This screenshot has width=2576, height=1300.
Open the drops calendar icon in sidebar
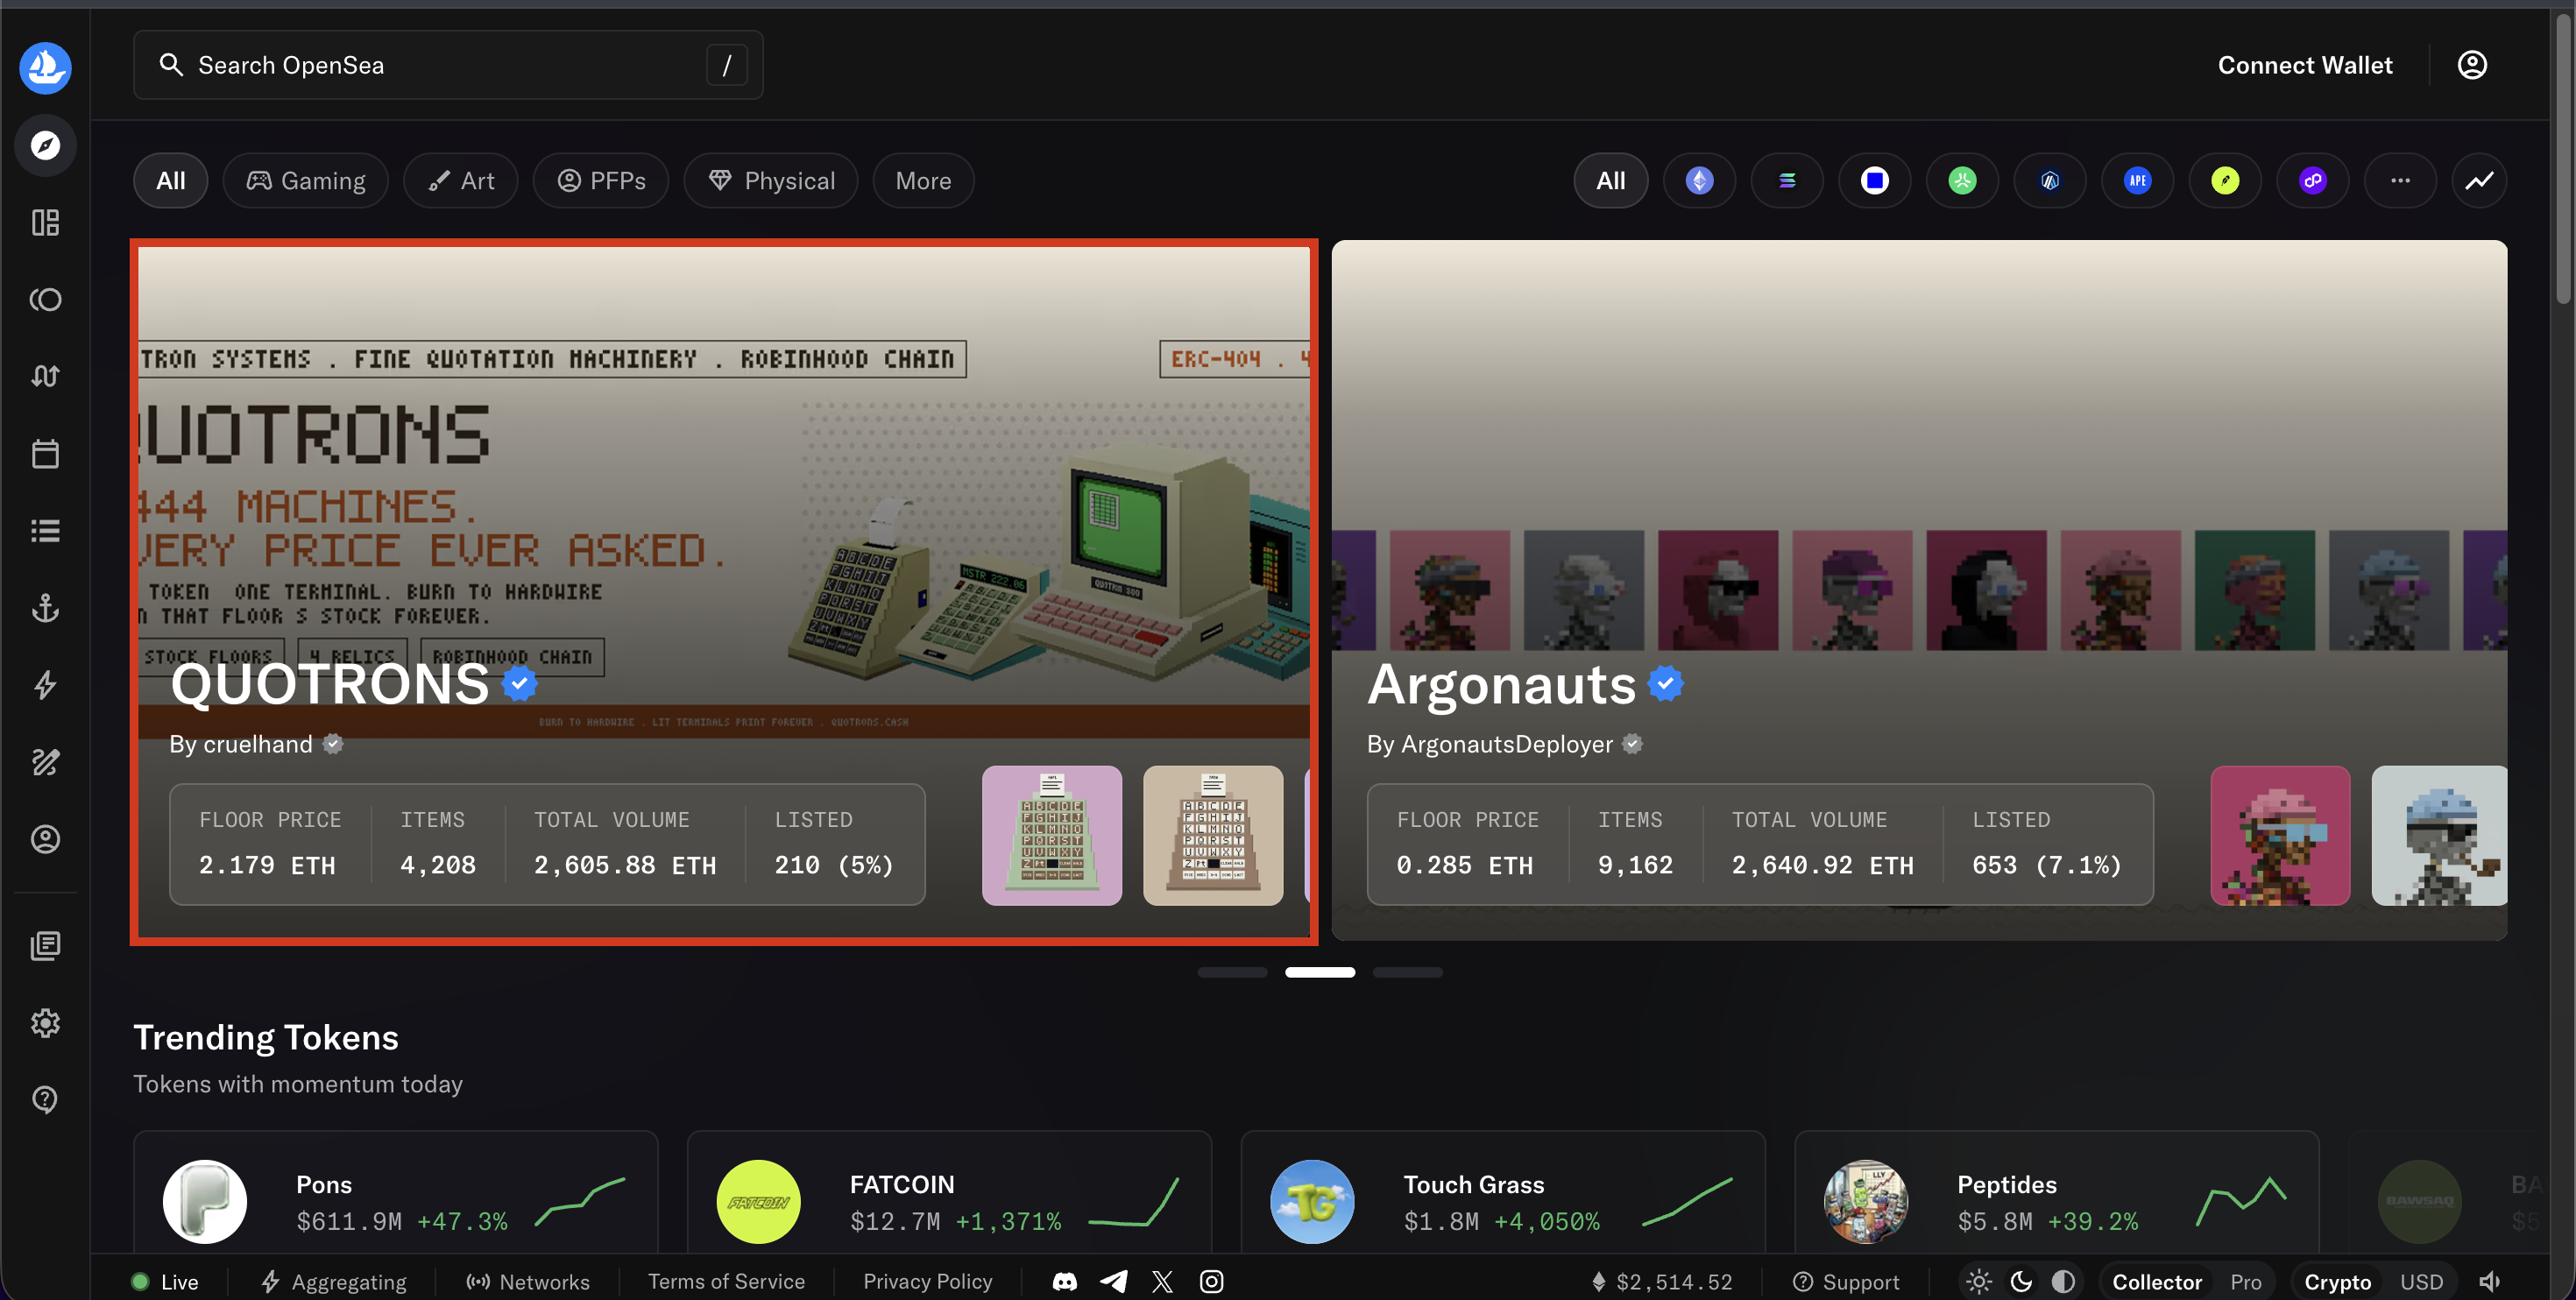[45, 453]
